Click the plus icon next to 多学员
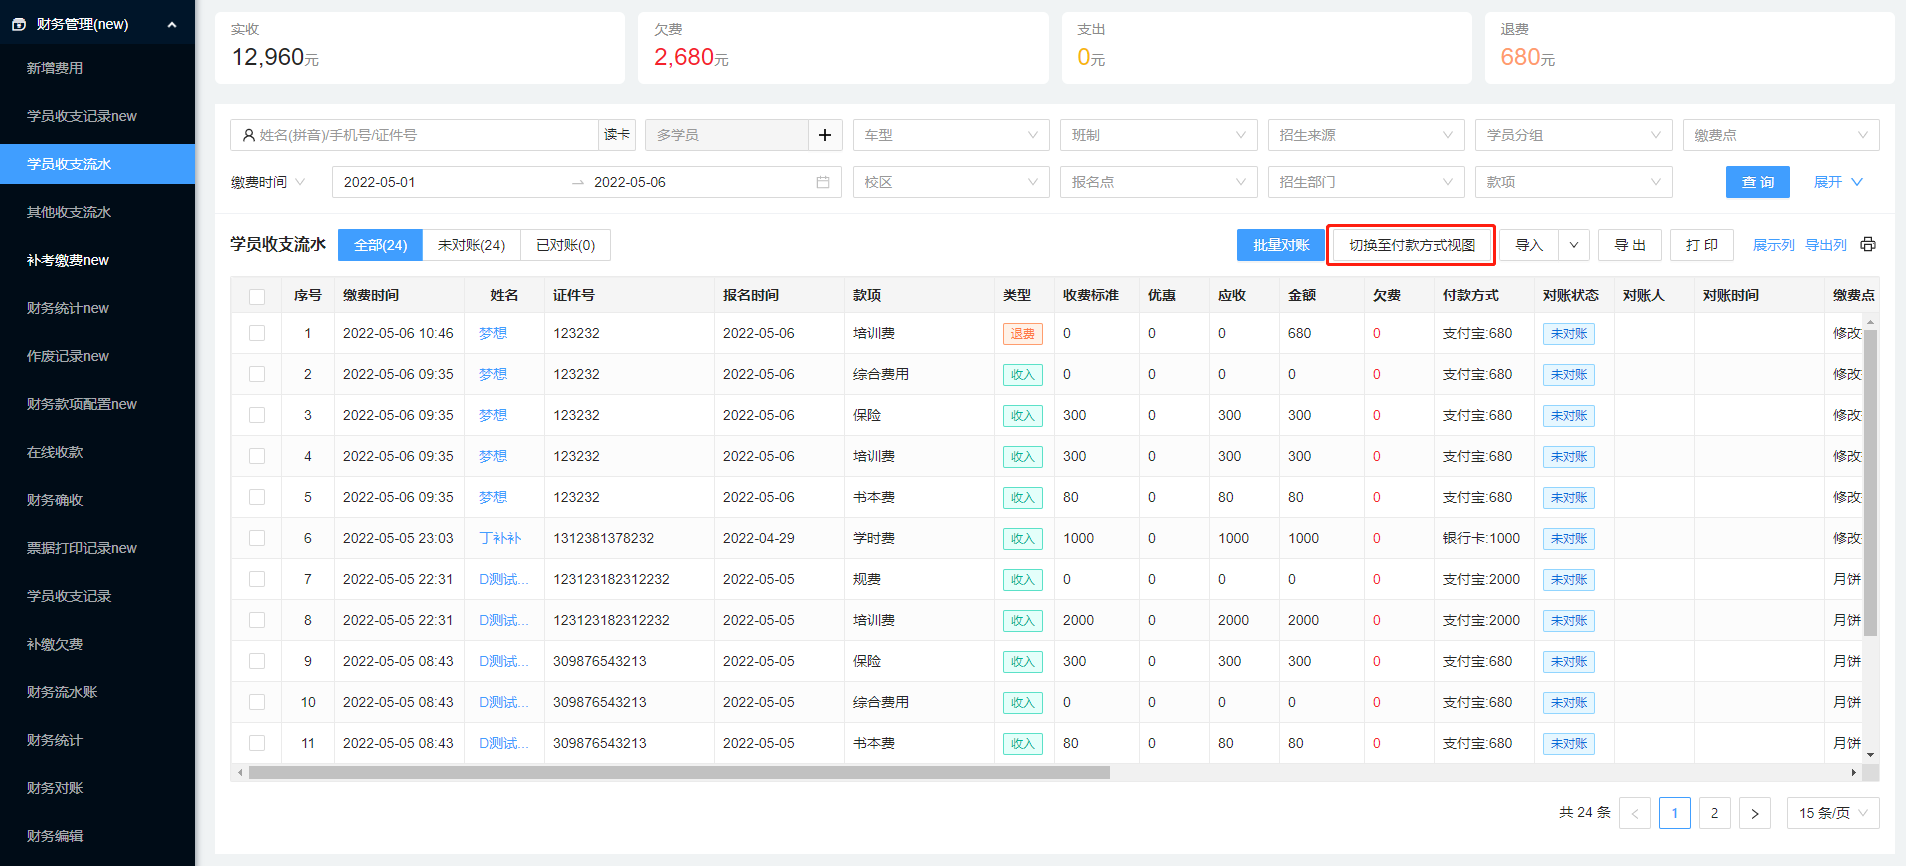 pyautogui.click(x=825, y=135)
